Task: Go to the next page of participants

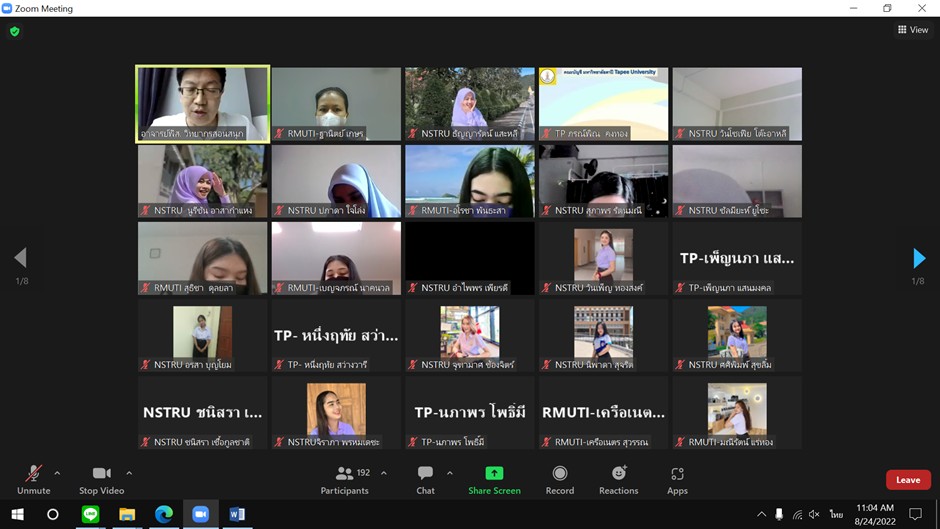Action: click(918, 259)
